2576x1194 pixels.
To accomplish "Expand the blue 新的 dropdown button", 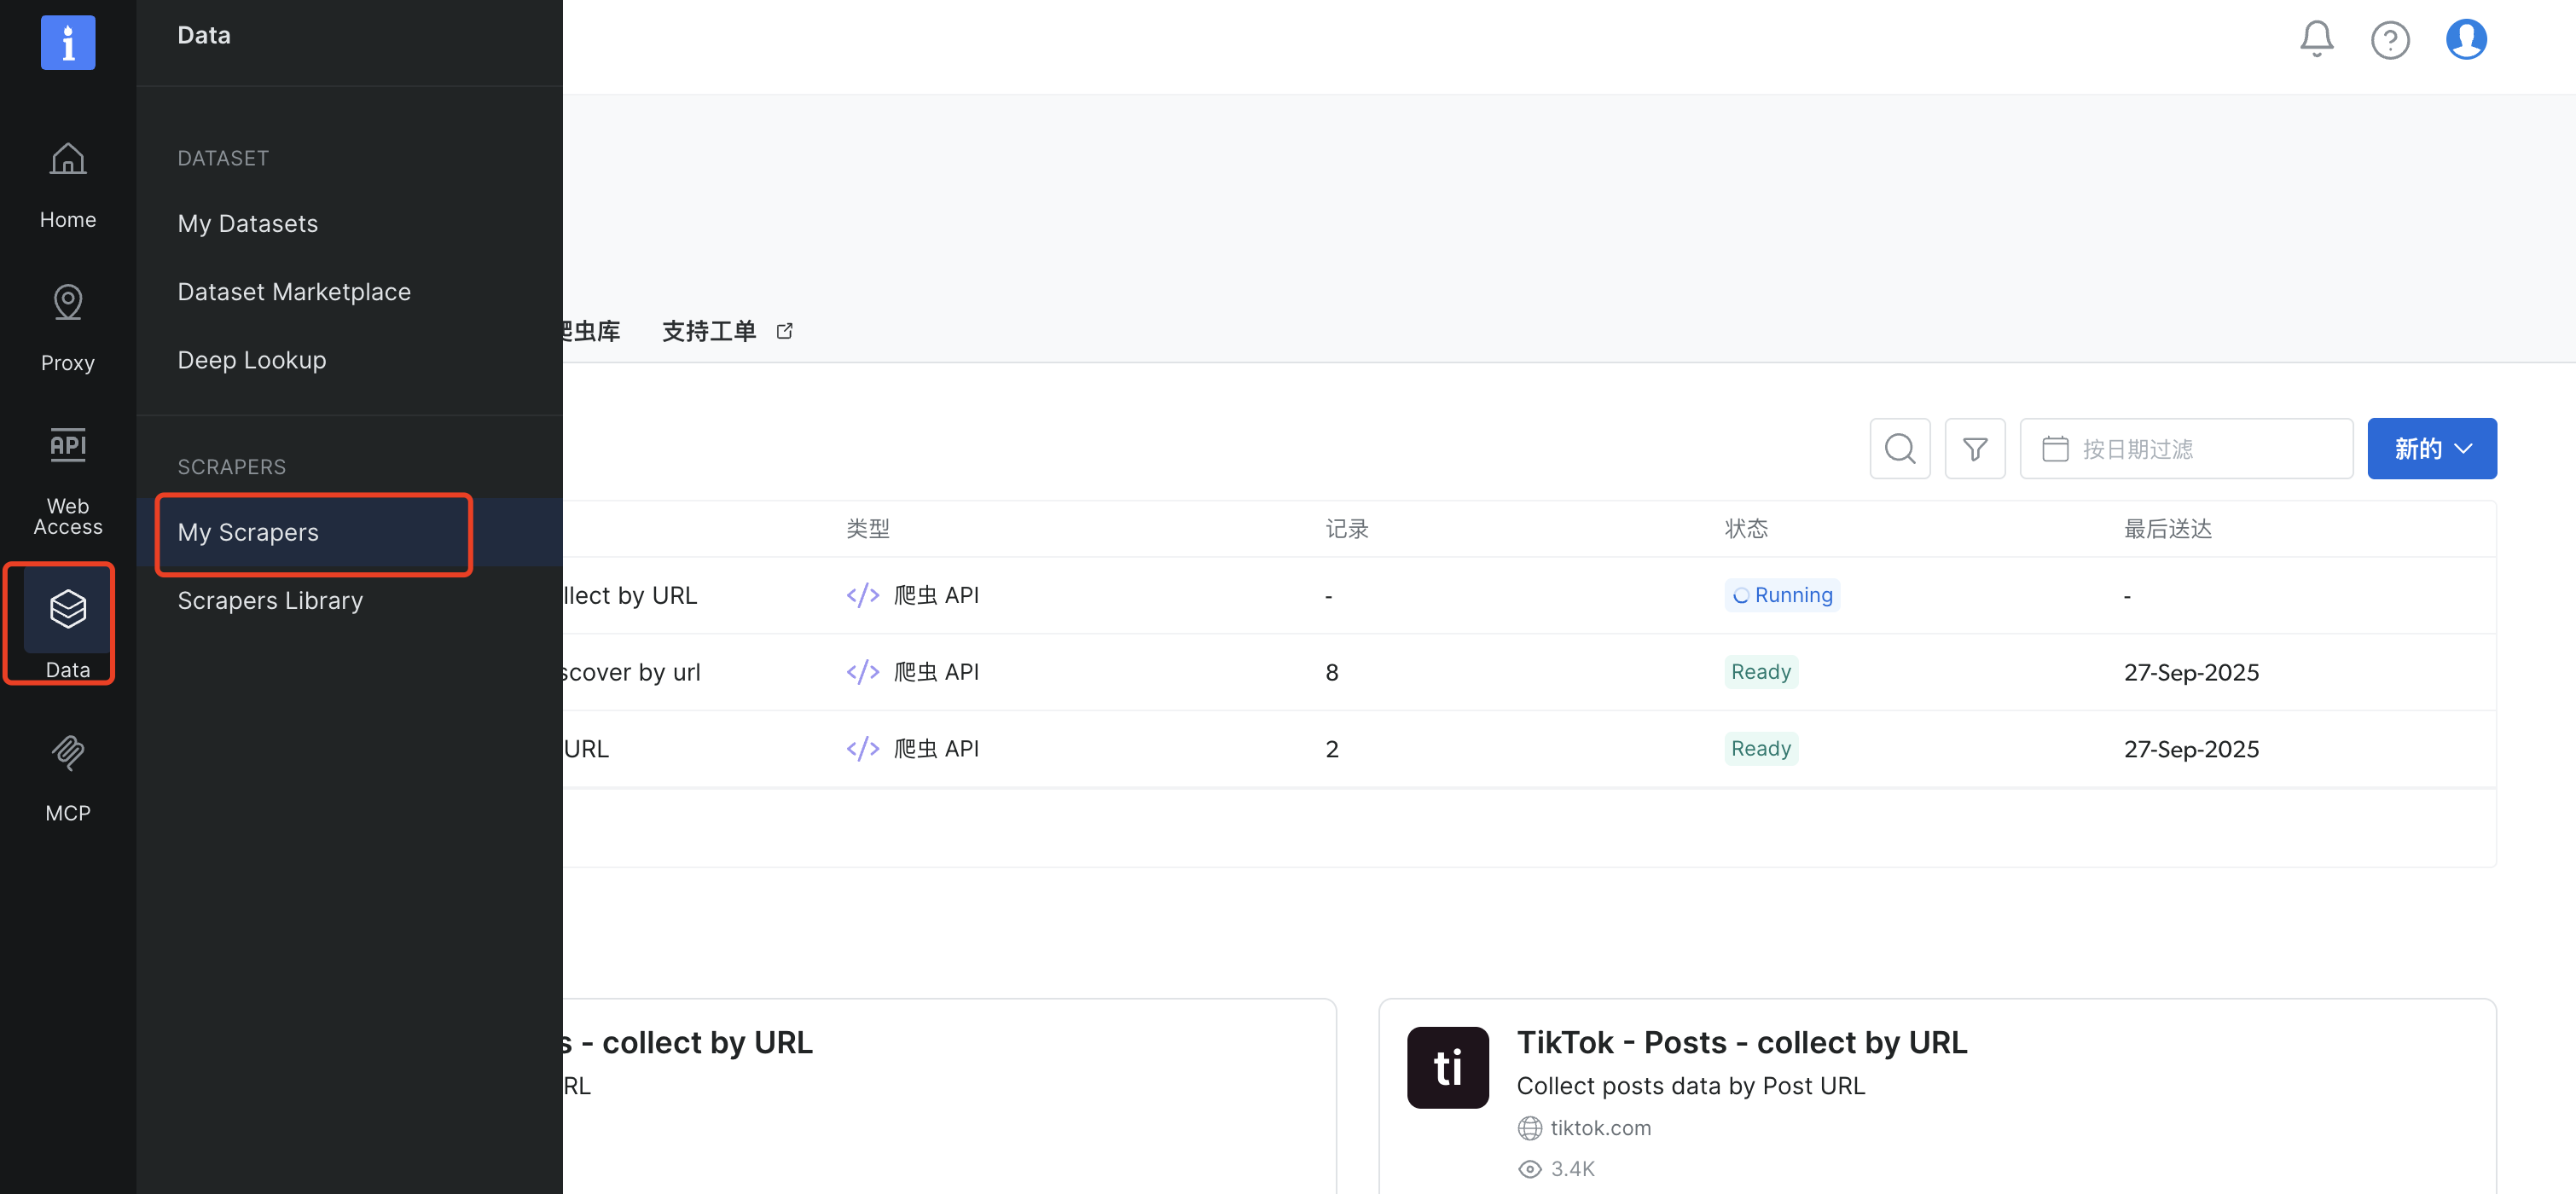I will point(2431,449).
